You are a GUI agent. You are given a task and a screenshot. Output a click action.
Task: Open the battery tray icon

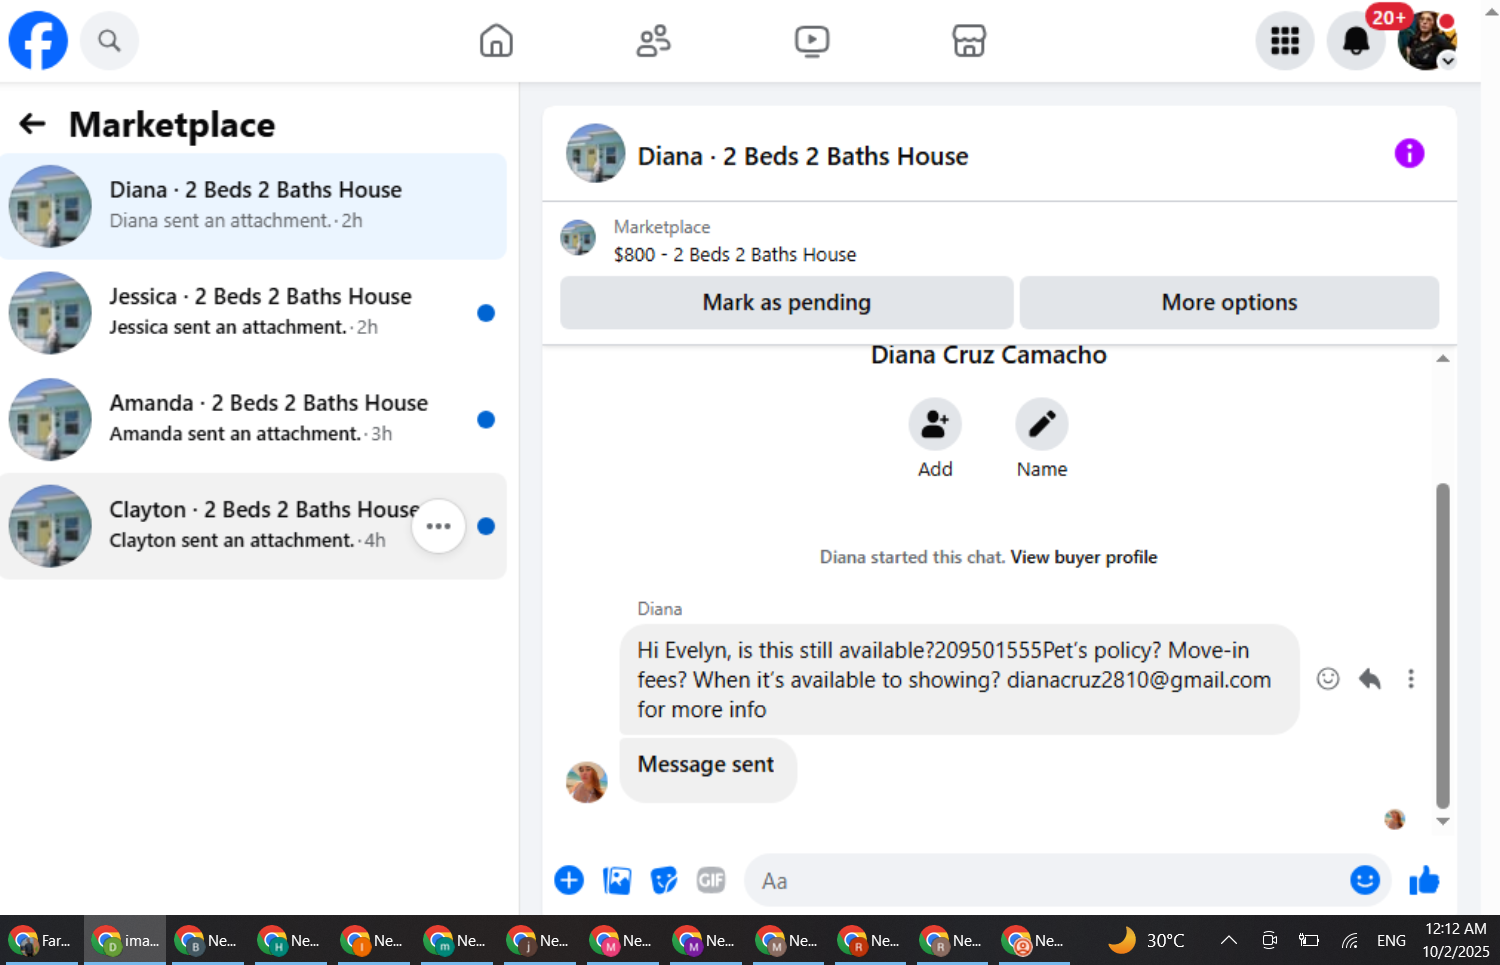tap(1309, 940)
